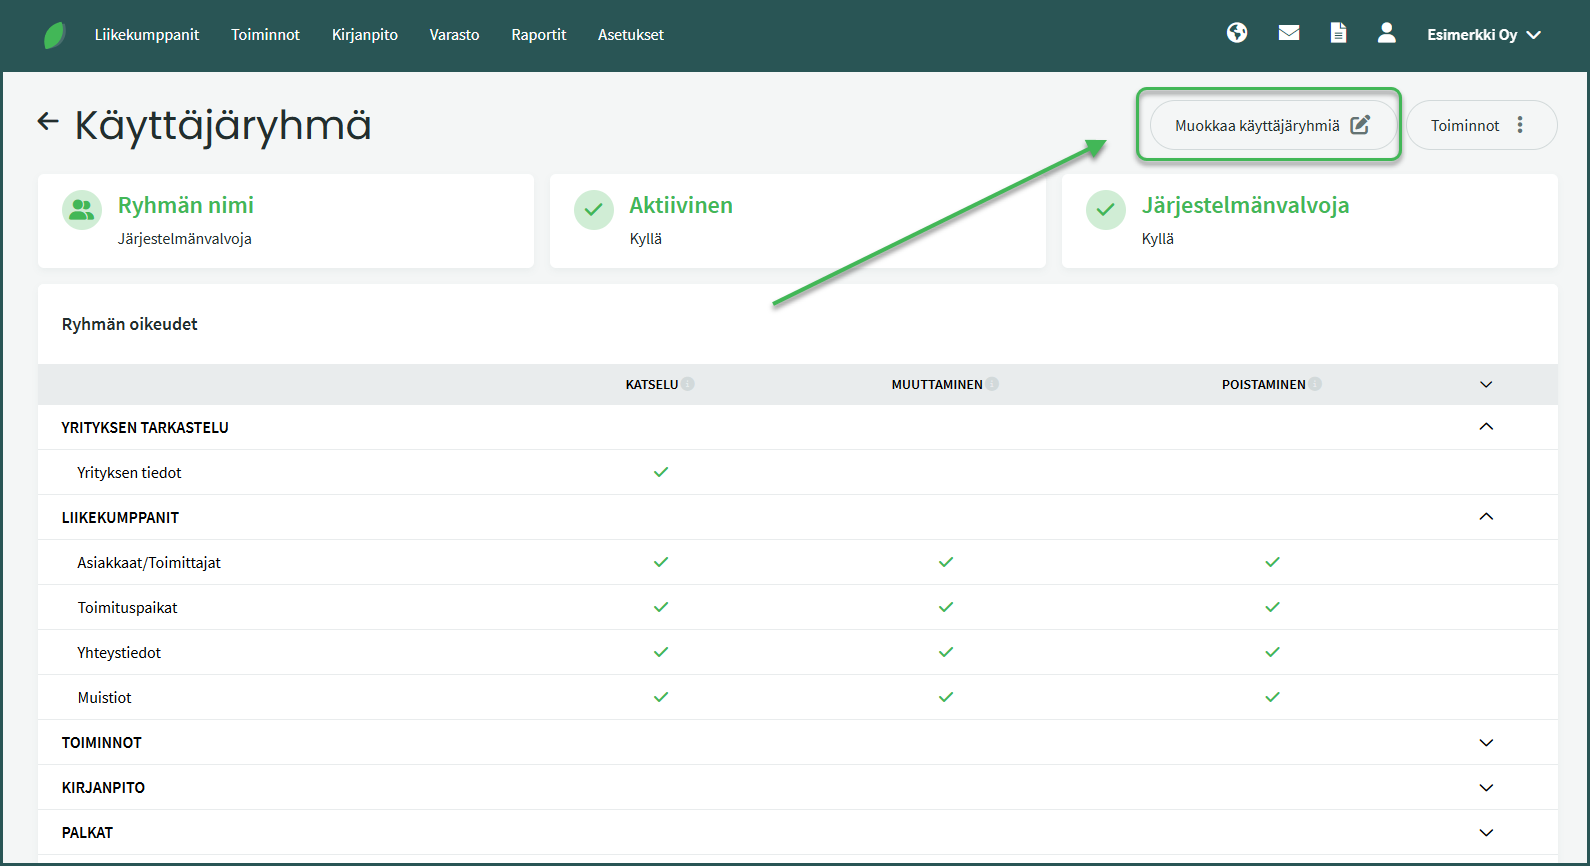This screenshot has width=1590, height=866.
Task: Toggle Poistaminen checkmark for Muistiot
Action: (1272, 697)
